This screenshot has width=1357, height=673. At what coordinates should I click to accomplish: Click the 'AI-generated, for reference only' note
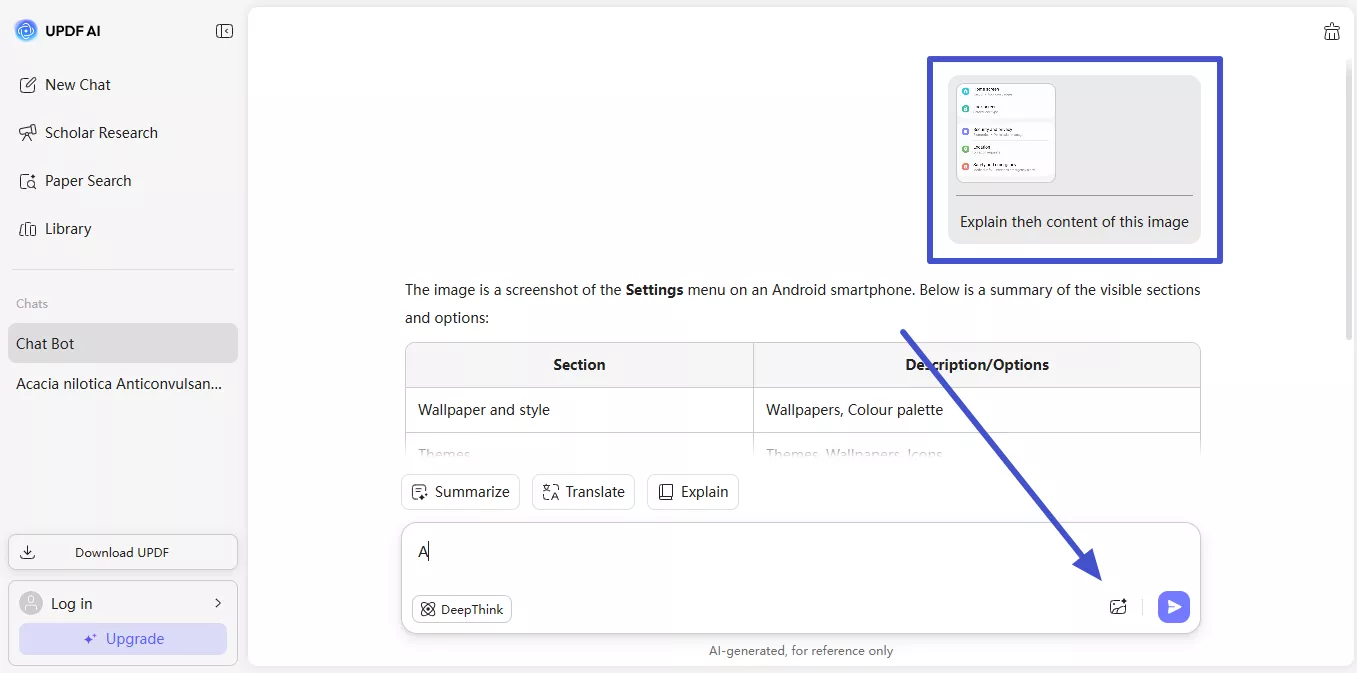[x=801, y=651]
